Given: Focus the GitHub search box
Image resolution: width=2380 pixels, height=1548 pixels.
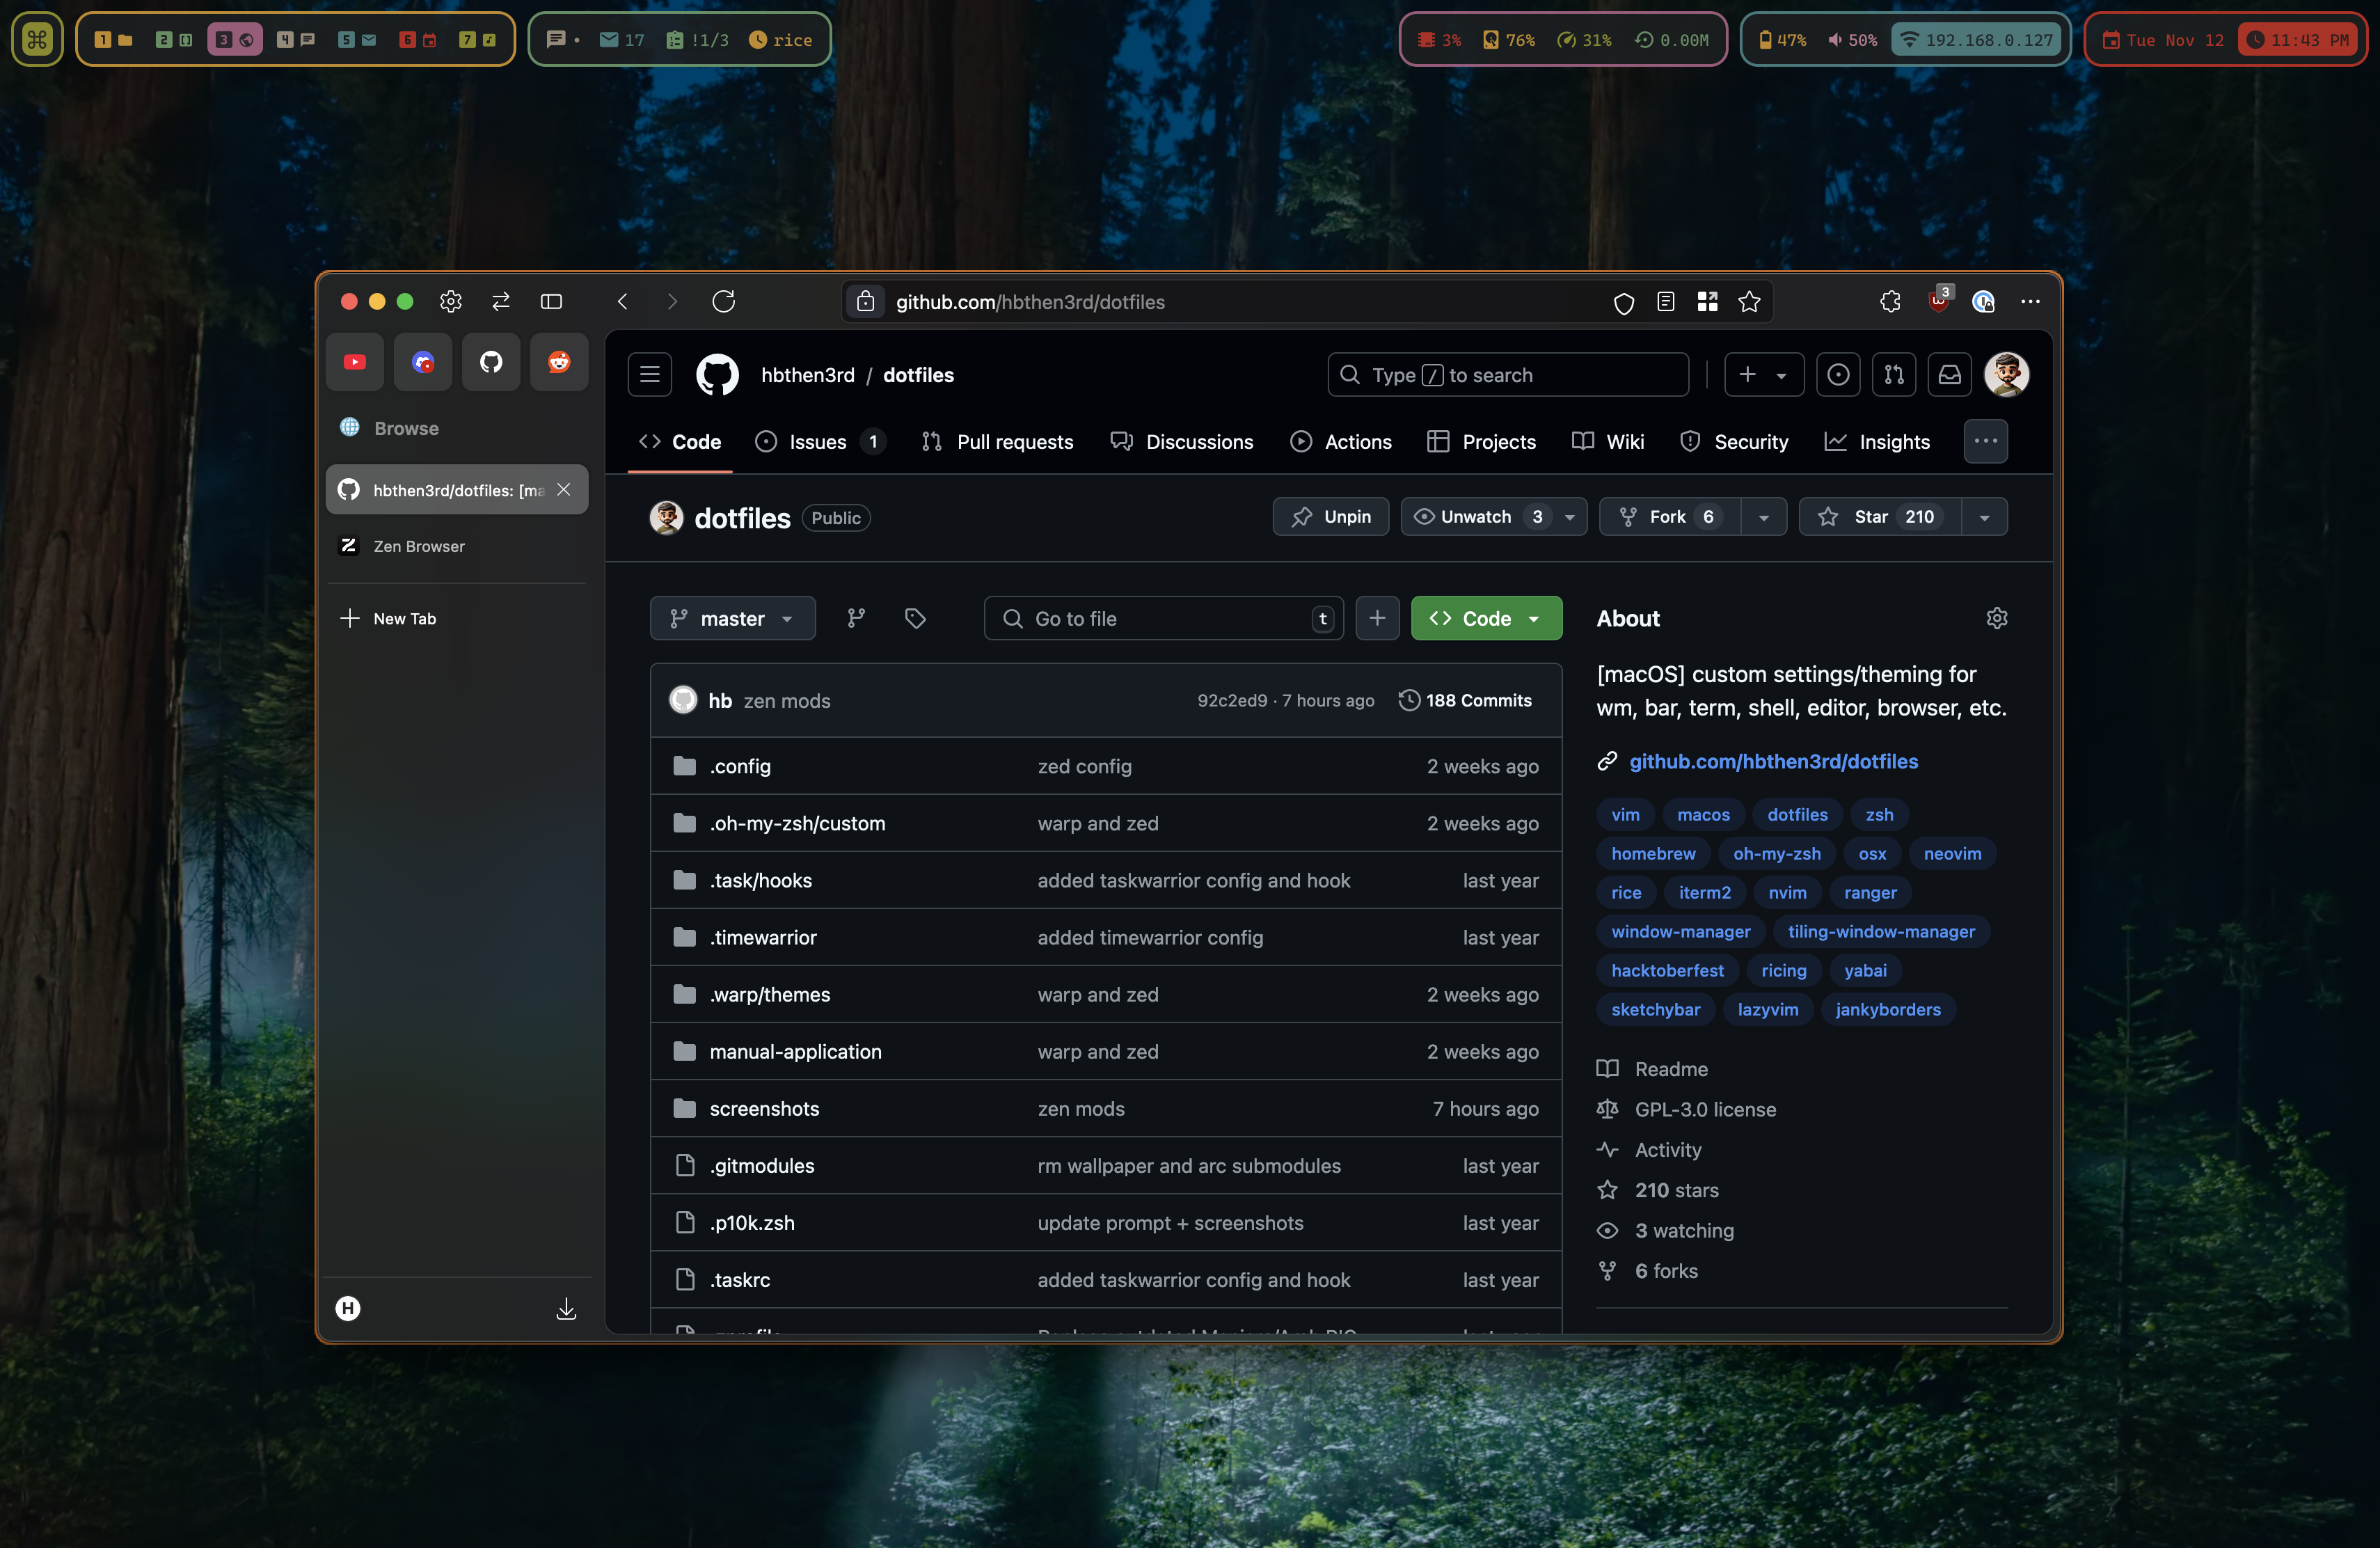Looking at the screenshot, I should (x=1508, y=375).
